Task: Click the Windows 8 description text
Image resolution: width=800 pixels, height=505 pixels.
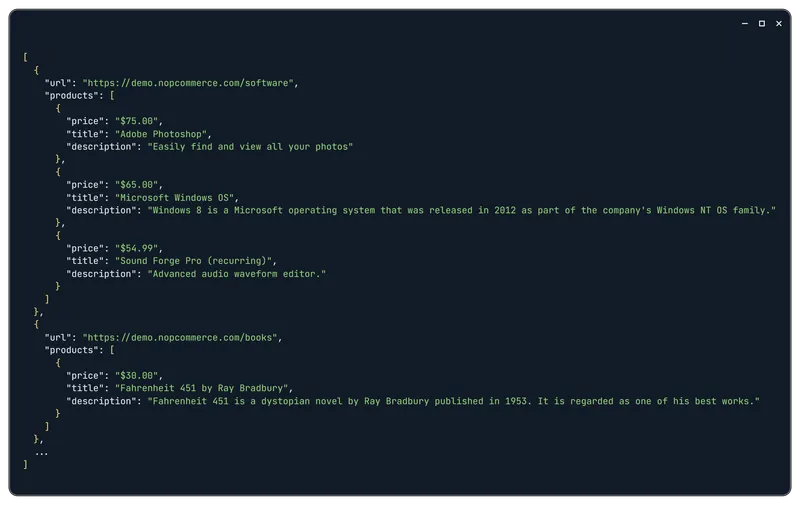Action: pyautogui.click(x=462, y=210)
